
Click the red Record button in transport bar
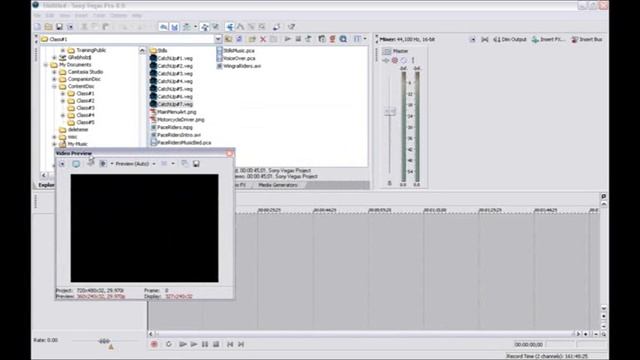[154, 344]
